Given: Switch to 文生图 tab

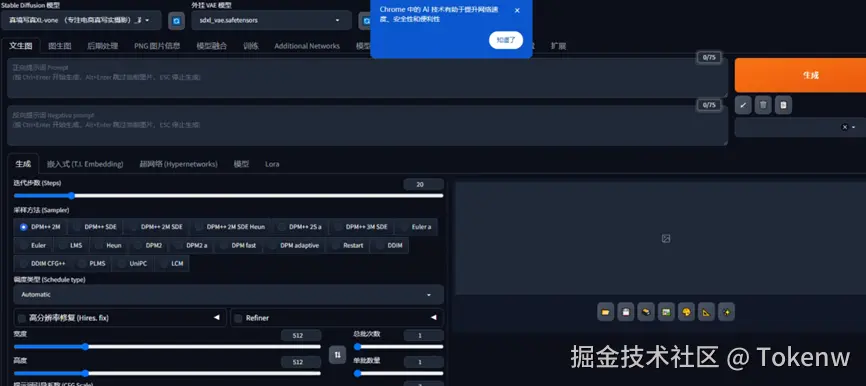Looking at the screenshot, I should (20, 46).
